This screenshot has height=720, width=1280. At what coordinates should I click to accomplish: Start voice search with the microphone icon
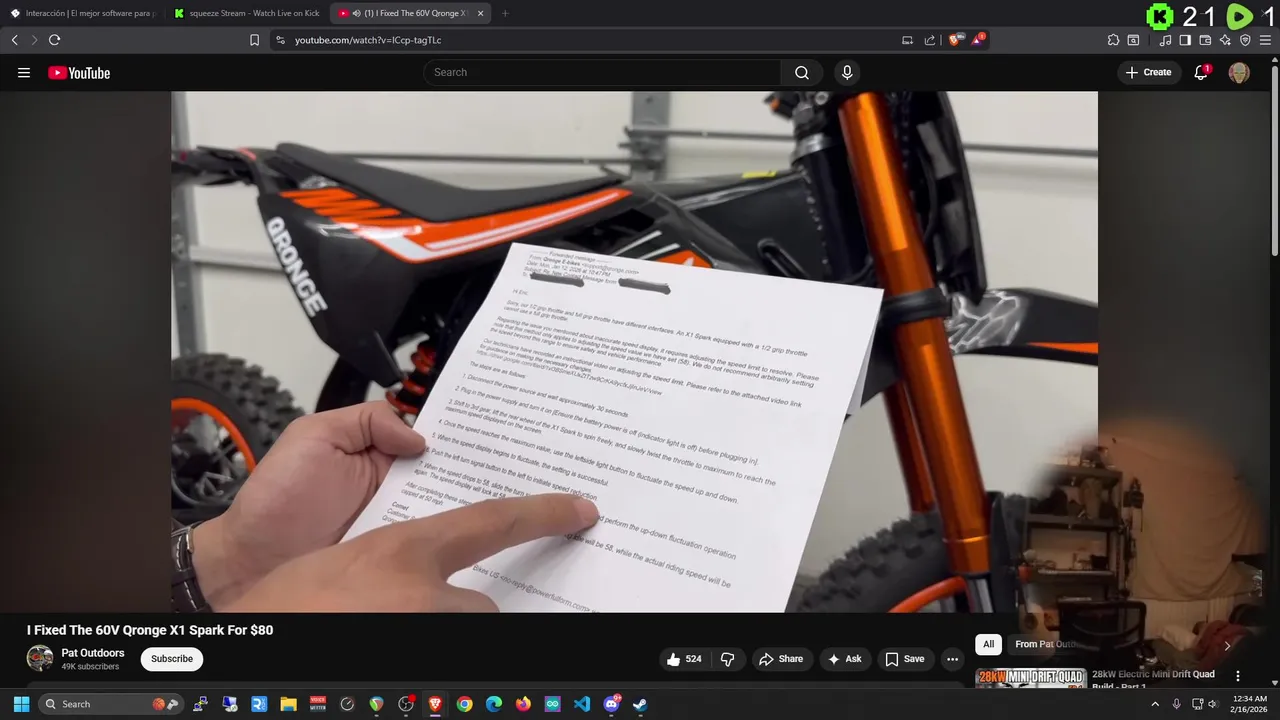pyautogui.click(x=847, y=72)
